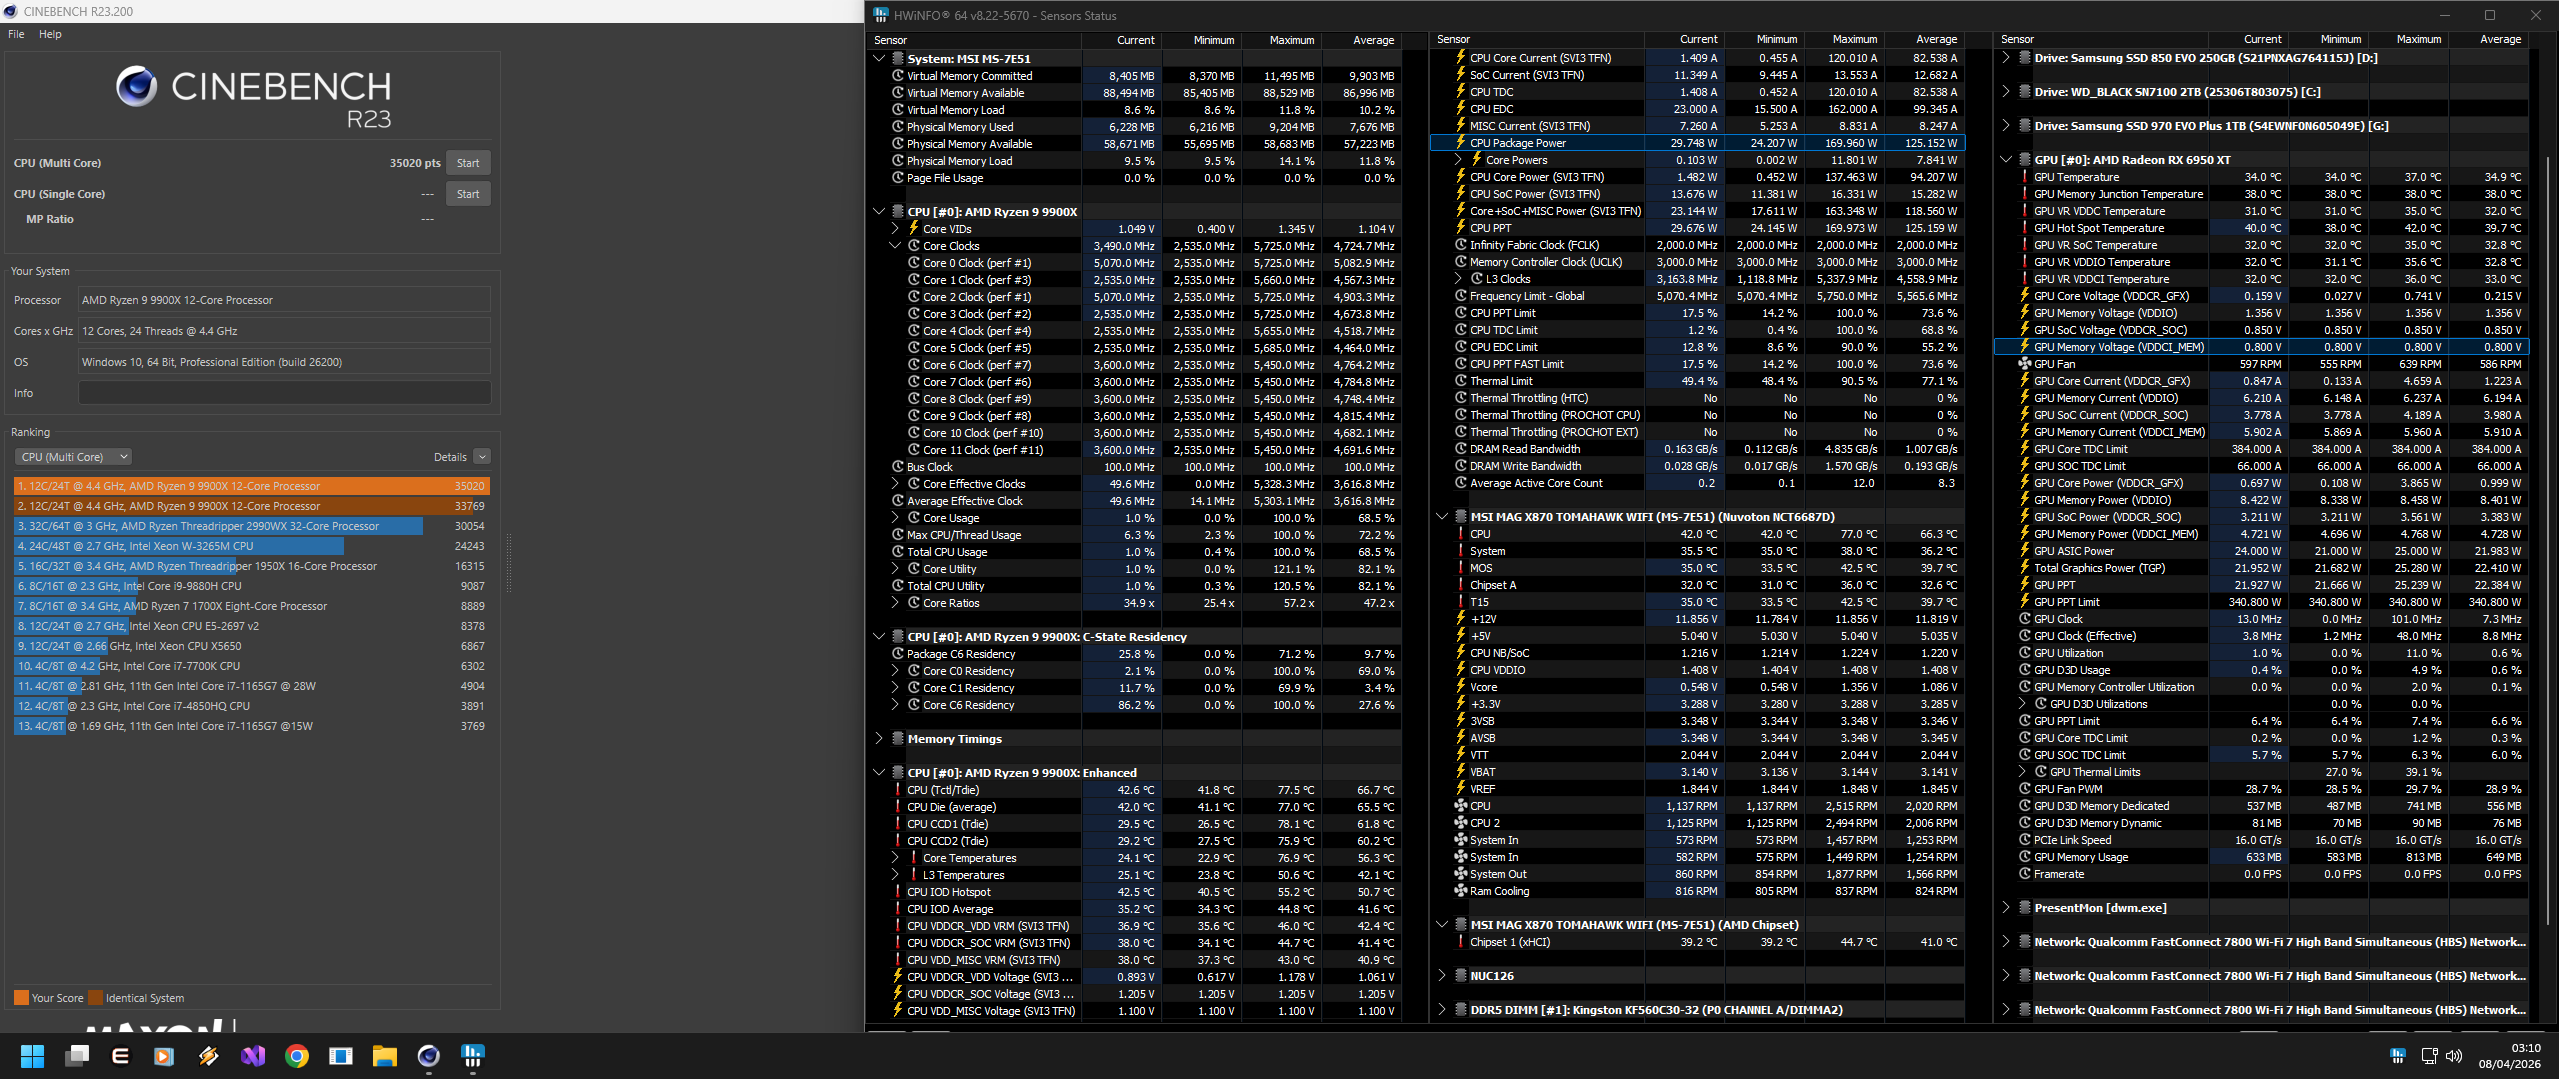The image size is (2559, 1079).
Task: Click the volume speaker tray icon
Action: 2454,1056
